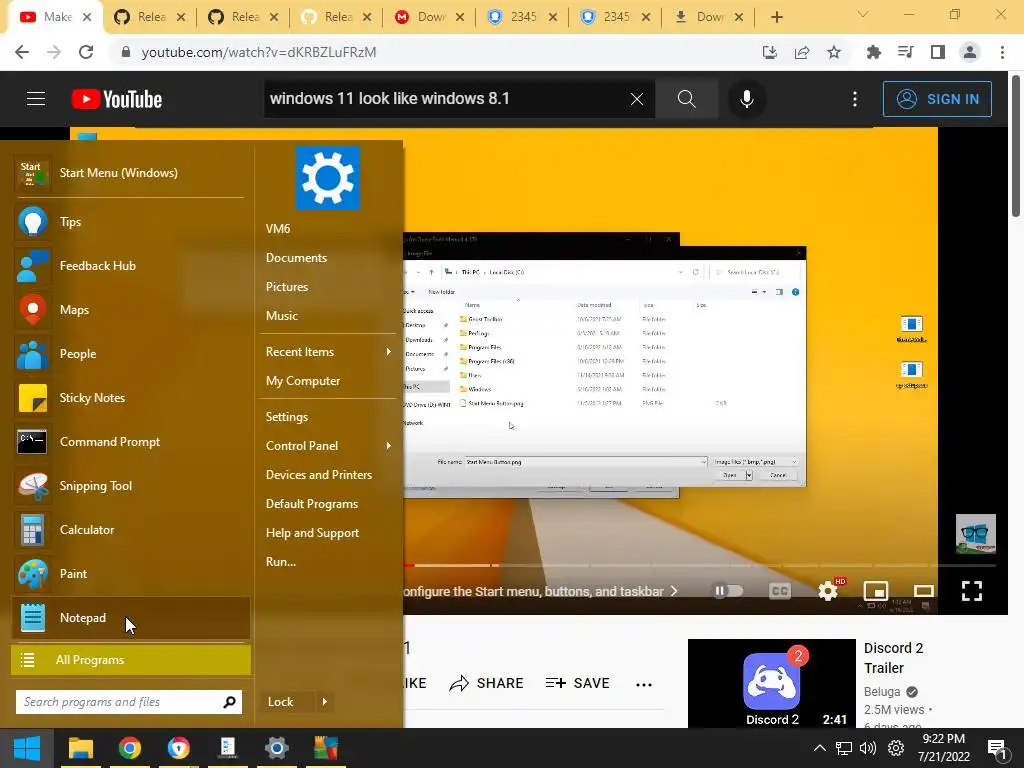Image resolution: width=1024 pixels, height=768 pixels.
Task: Toggle video autoplay switch
Action: [728, 591]
